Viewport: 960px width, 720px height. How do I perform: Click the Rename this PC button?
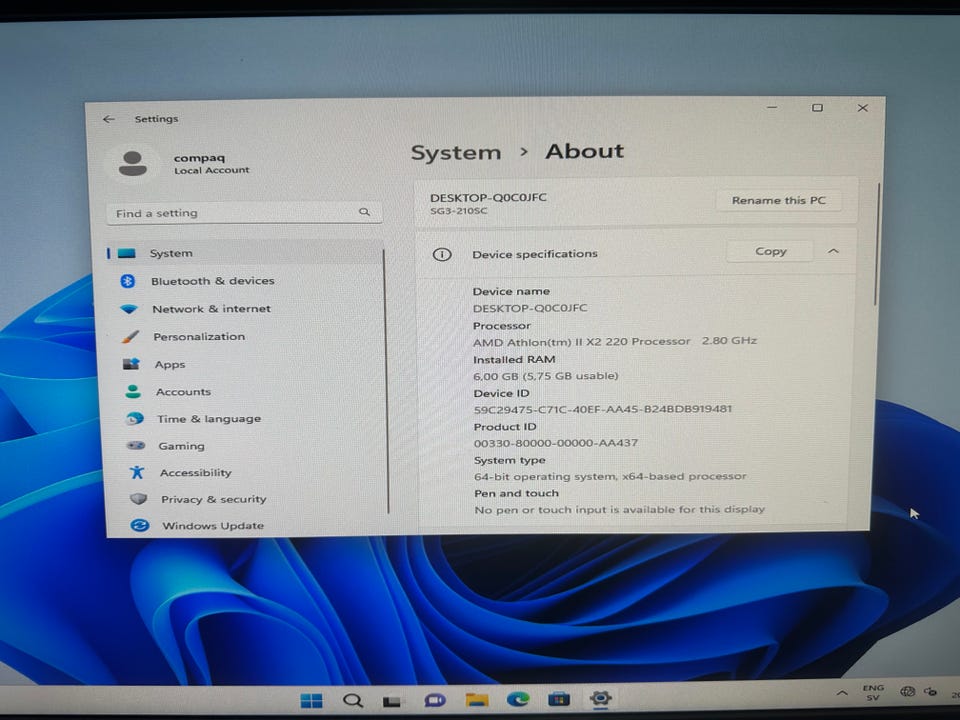click(778, 201)
